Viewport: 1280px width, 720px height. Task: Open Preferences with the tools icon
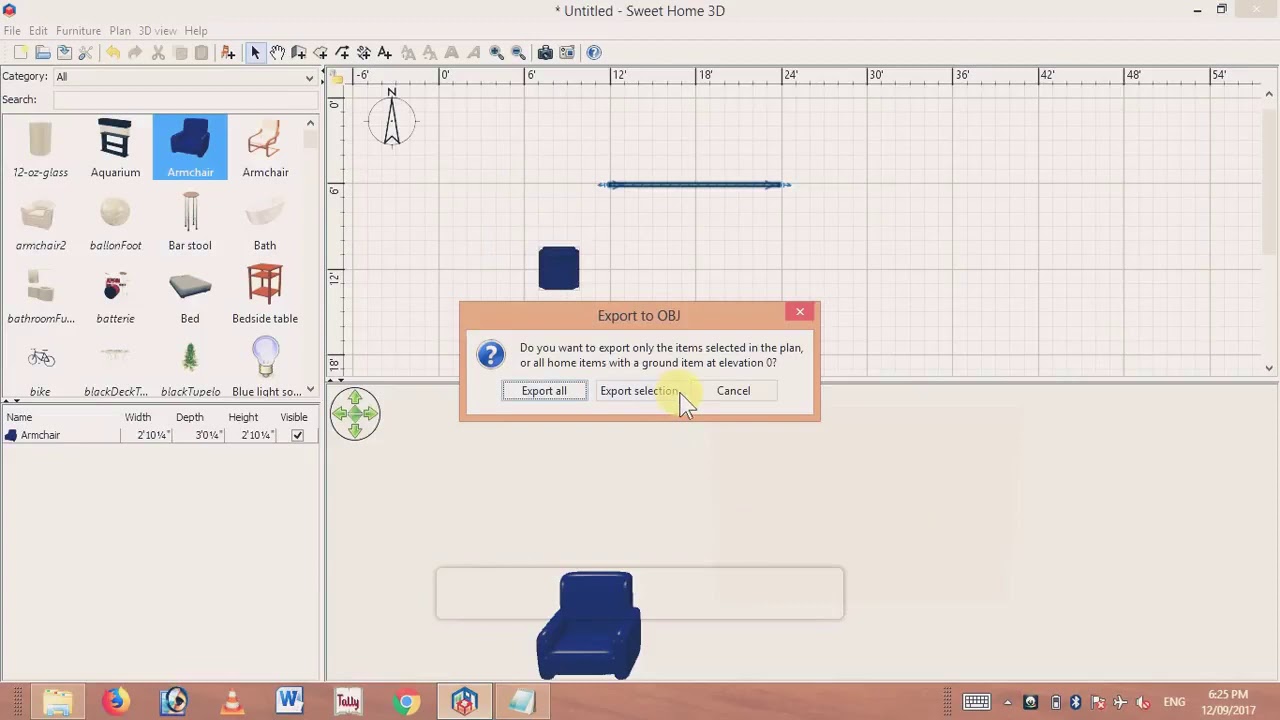[x=86, y=53]
